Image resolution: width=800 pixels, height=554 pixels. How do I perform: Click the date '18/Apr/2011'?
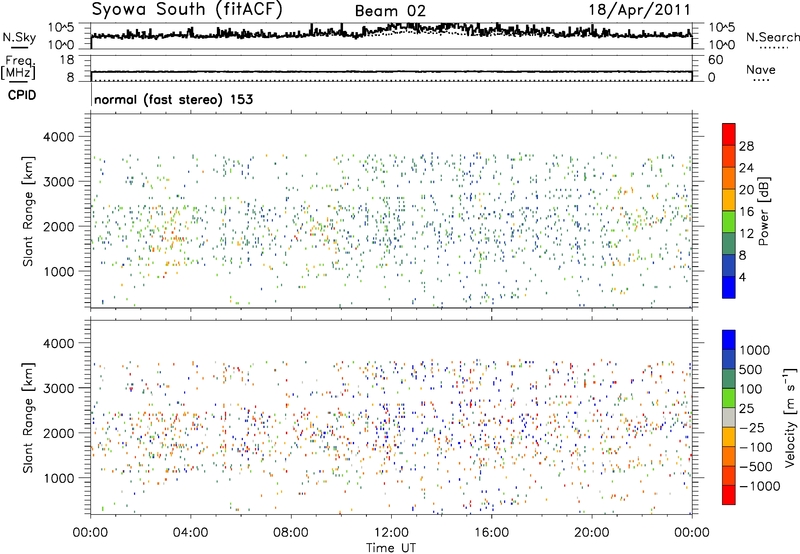click(x=639, y=10)
